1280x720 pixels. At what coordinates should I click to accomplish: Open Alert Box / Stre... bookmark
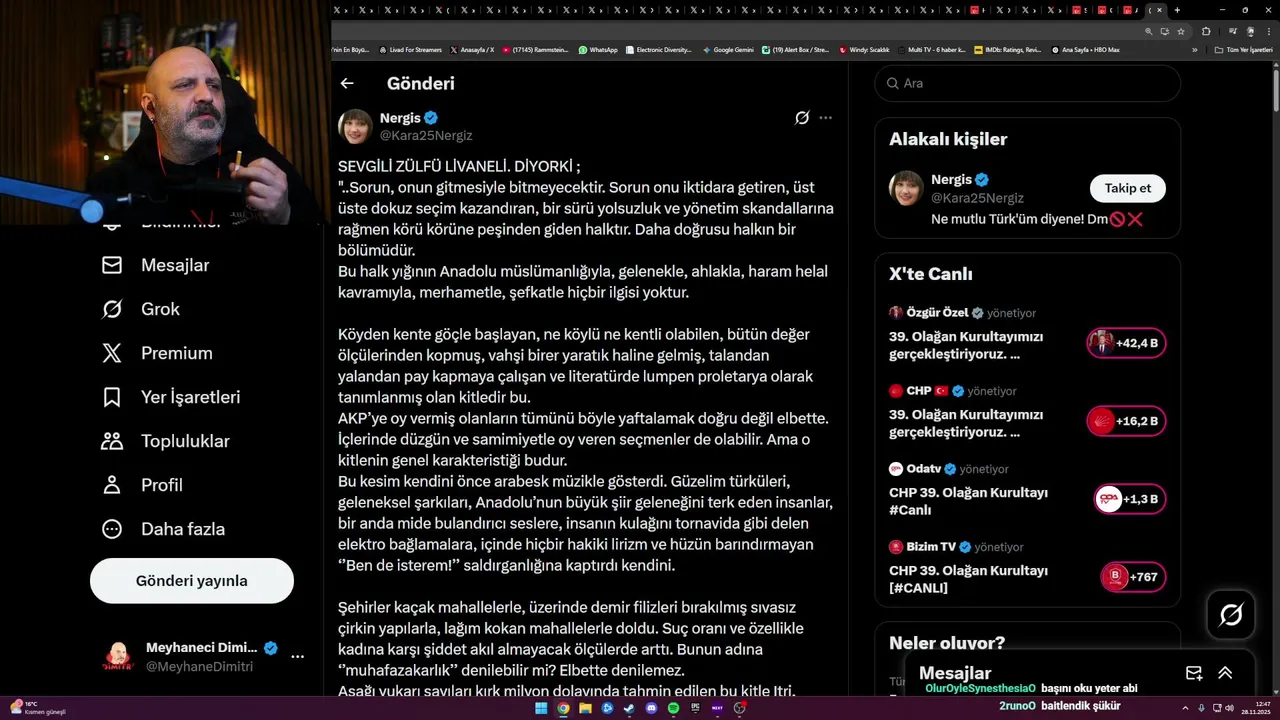[x=795, y=49]
